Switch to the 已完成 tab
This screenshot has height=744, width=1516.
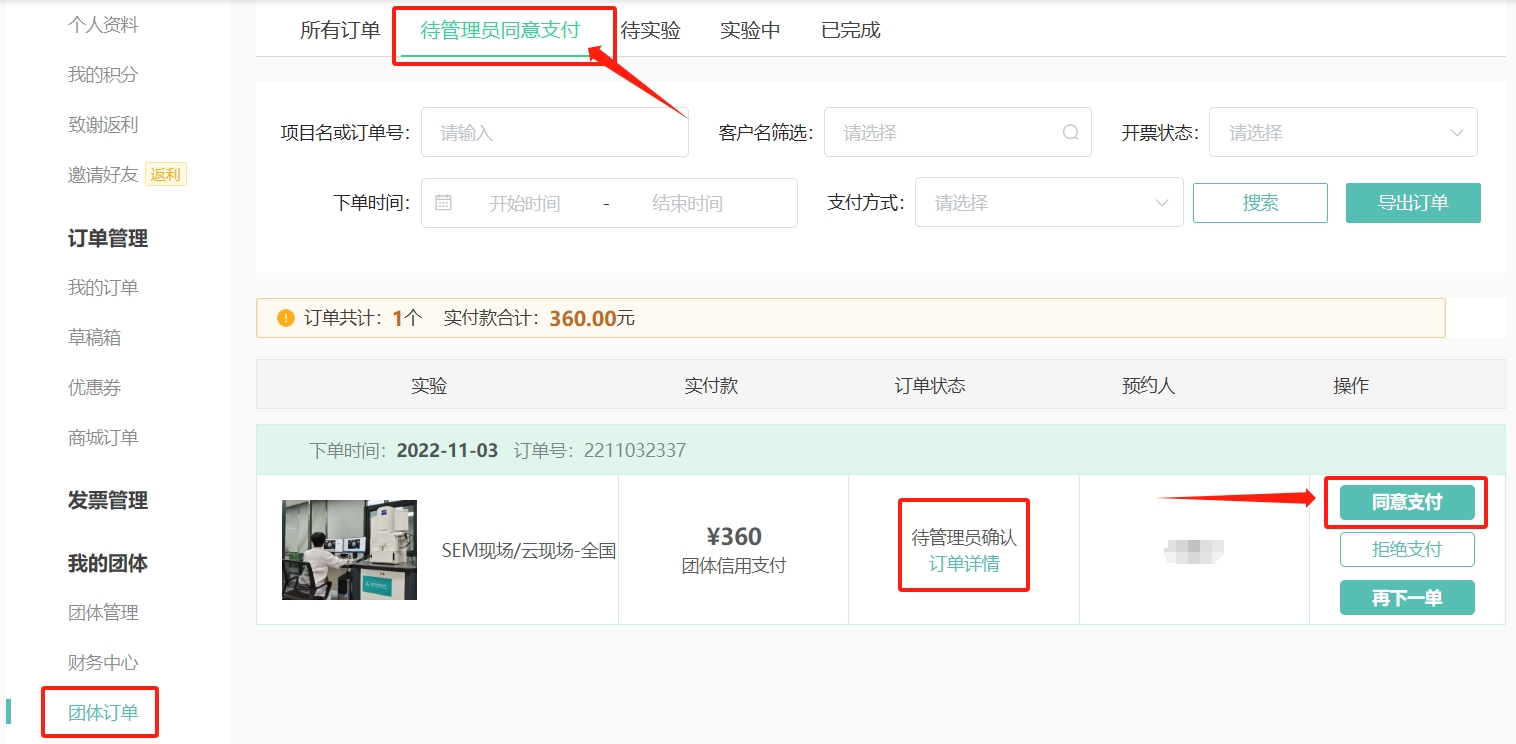(x=849, y=30)
